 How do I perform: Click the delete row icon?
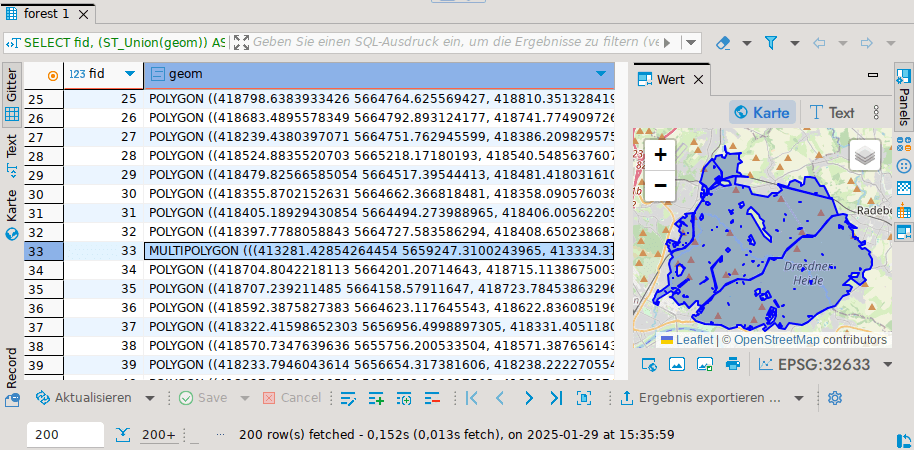tap(432, 399)
